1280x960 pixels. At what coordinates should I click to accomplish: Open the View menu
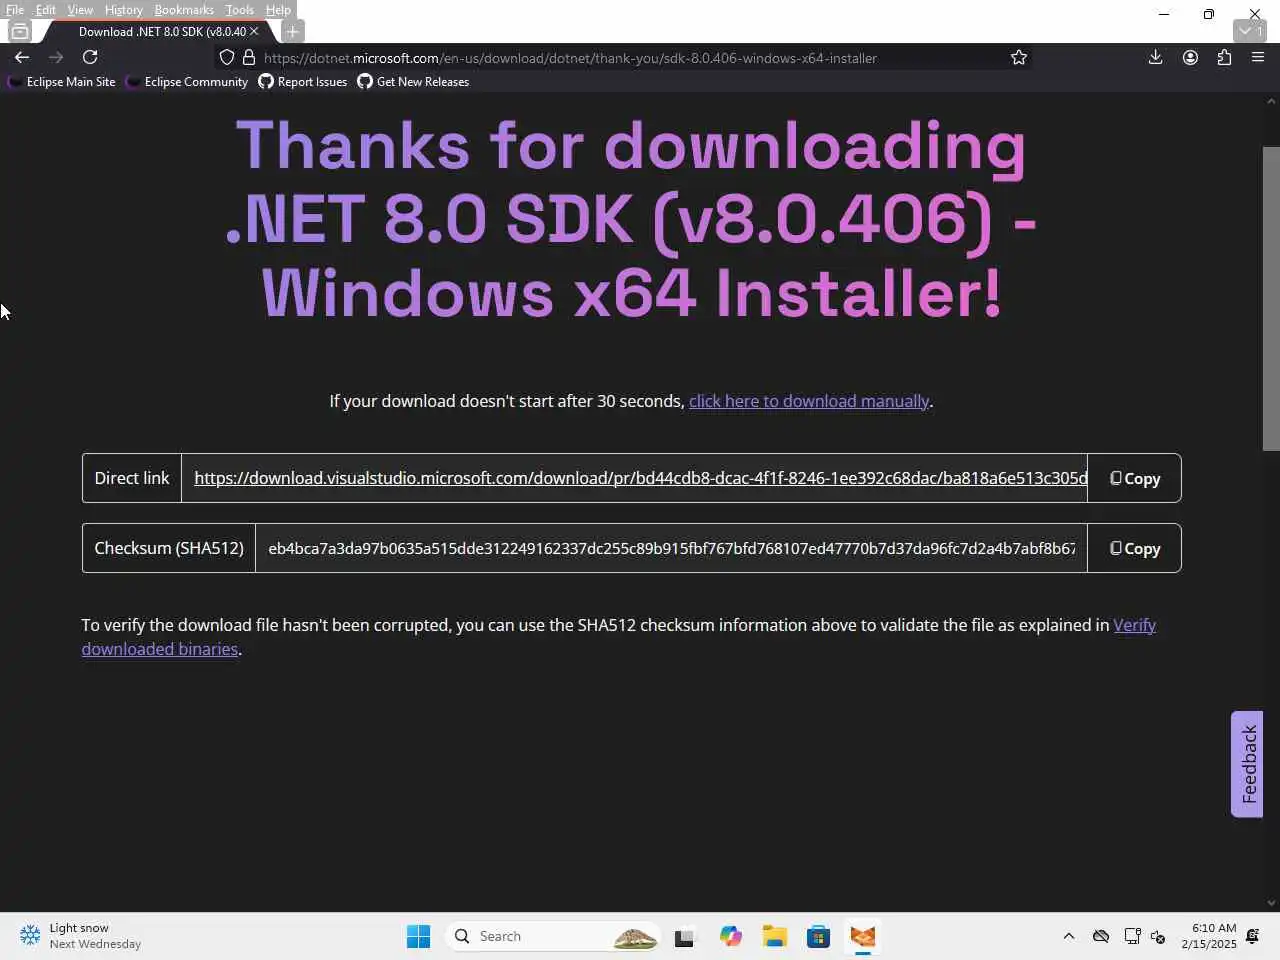click(80, 10)
